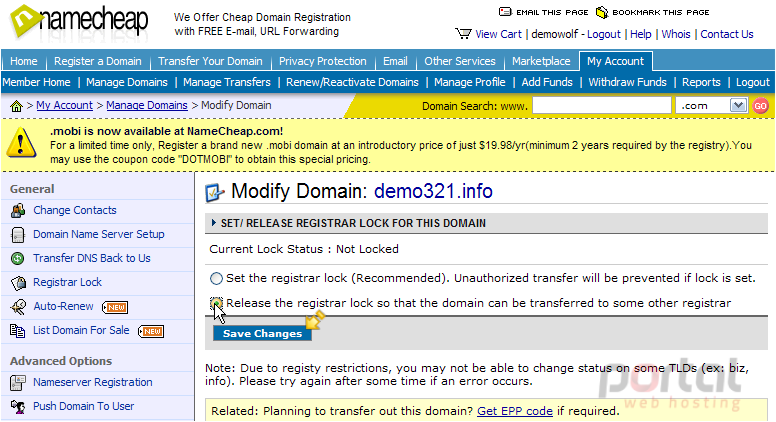Click the Registrar Lock padlock icon
The width and height of the screenshot is (776, 422).
18,282
